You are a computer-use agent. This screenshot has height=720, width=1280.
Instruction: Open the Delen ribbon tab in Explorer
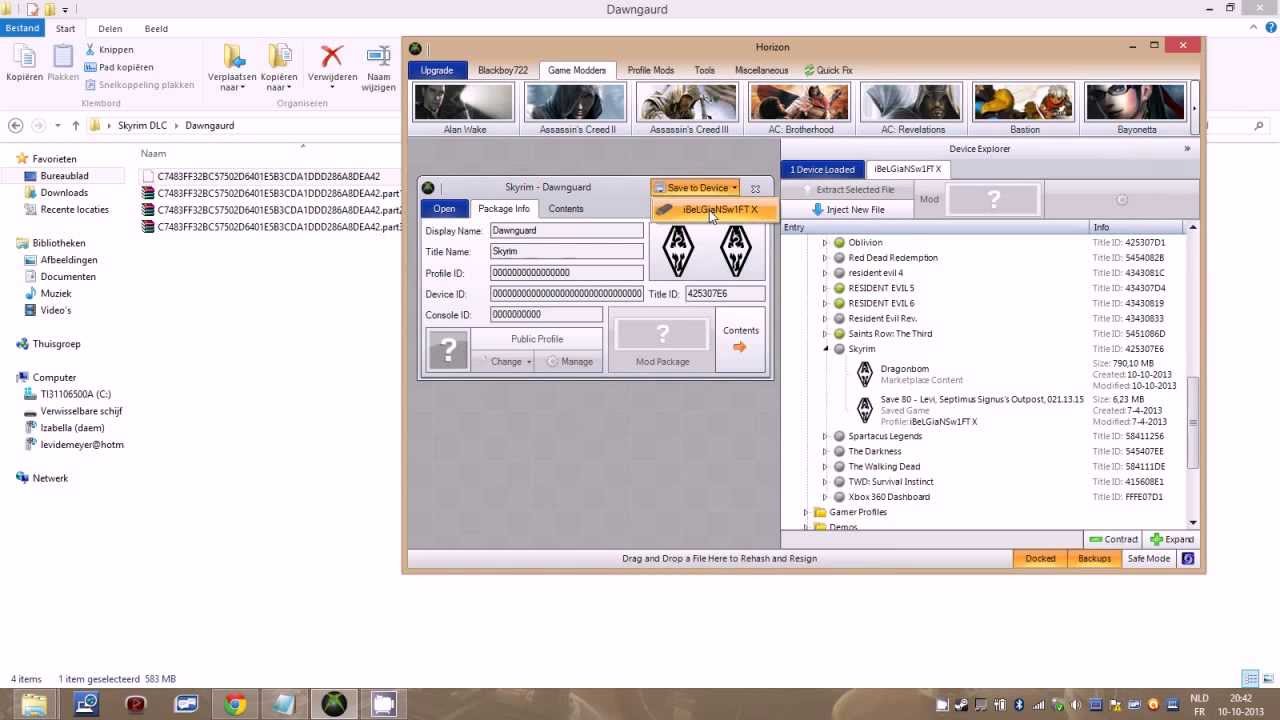[x=110, y=29]
